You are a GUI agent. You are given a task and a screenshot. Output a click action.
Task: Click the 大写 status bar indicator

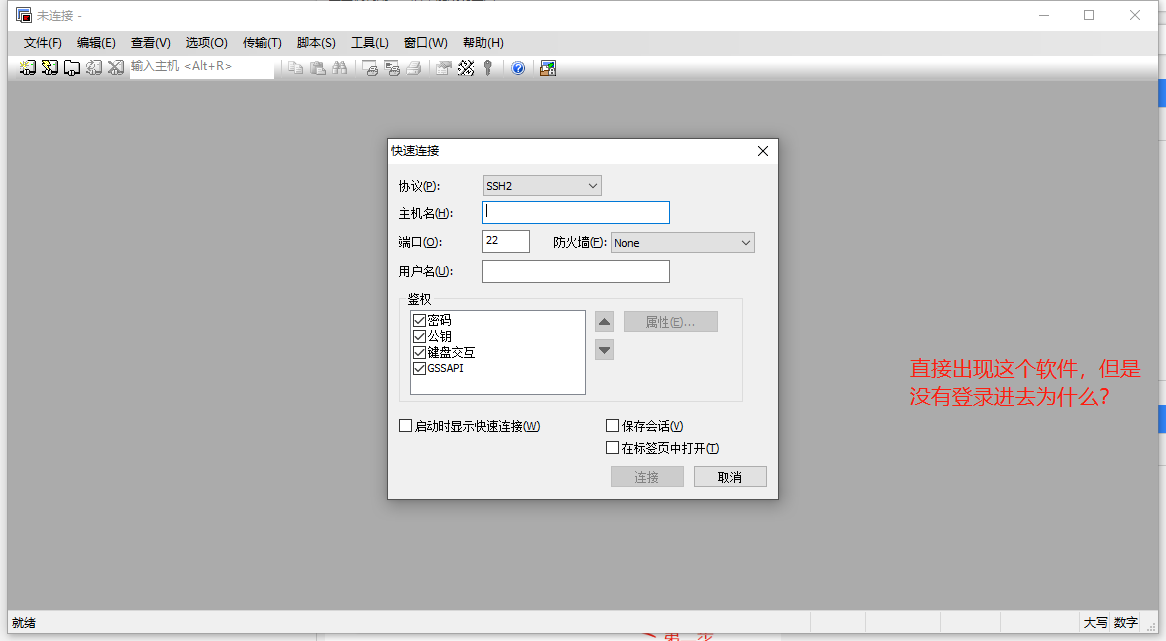tap(1095, 623)
